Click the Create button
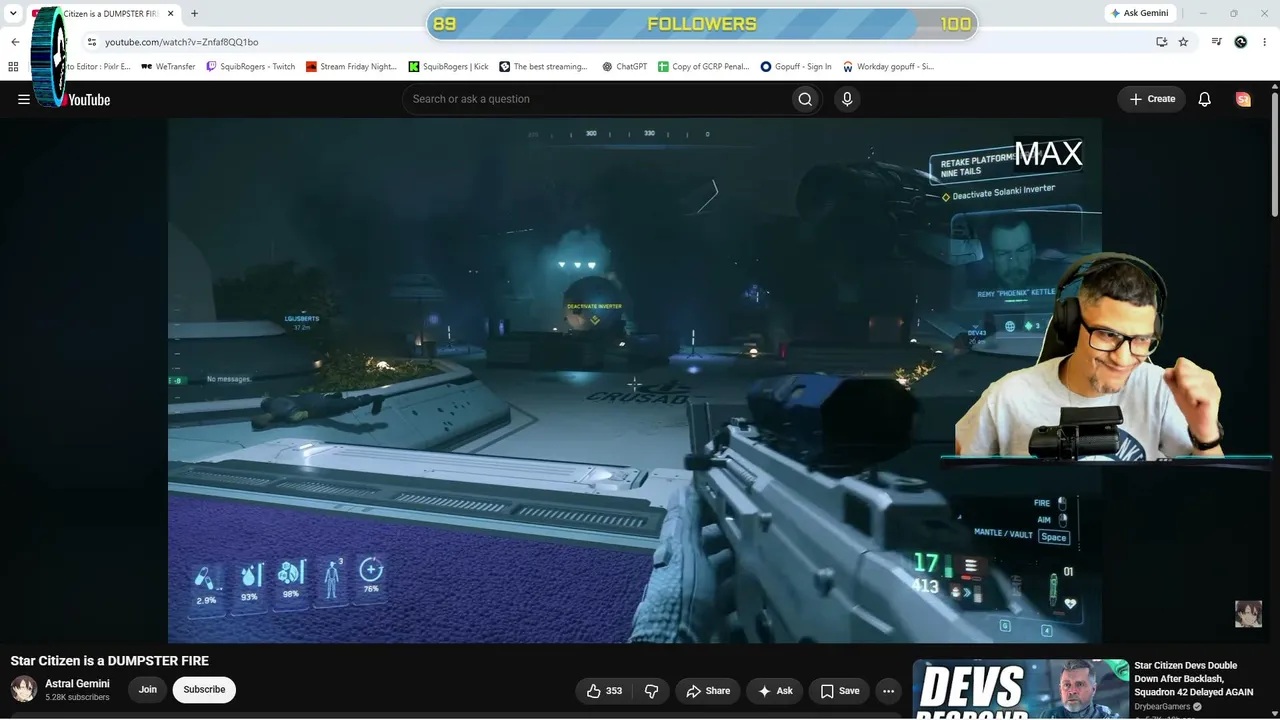Viewport: 1280px width, 720px height. point(1152,99)
